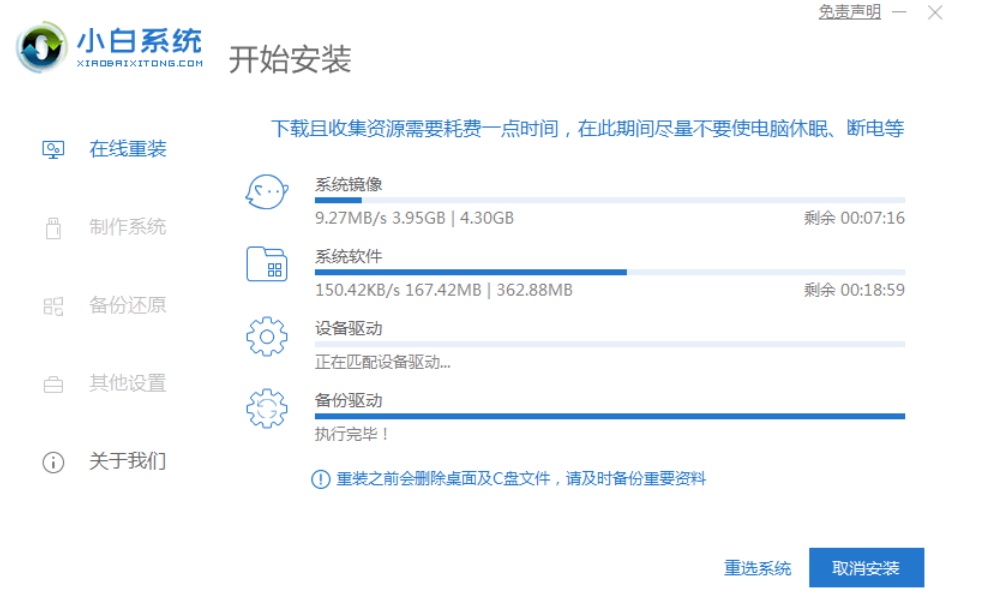Click the 小白系统 logo icon

41,47
